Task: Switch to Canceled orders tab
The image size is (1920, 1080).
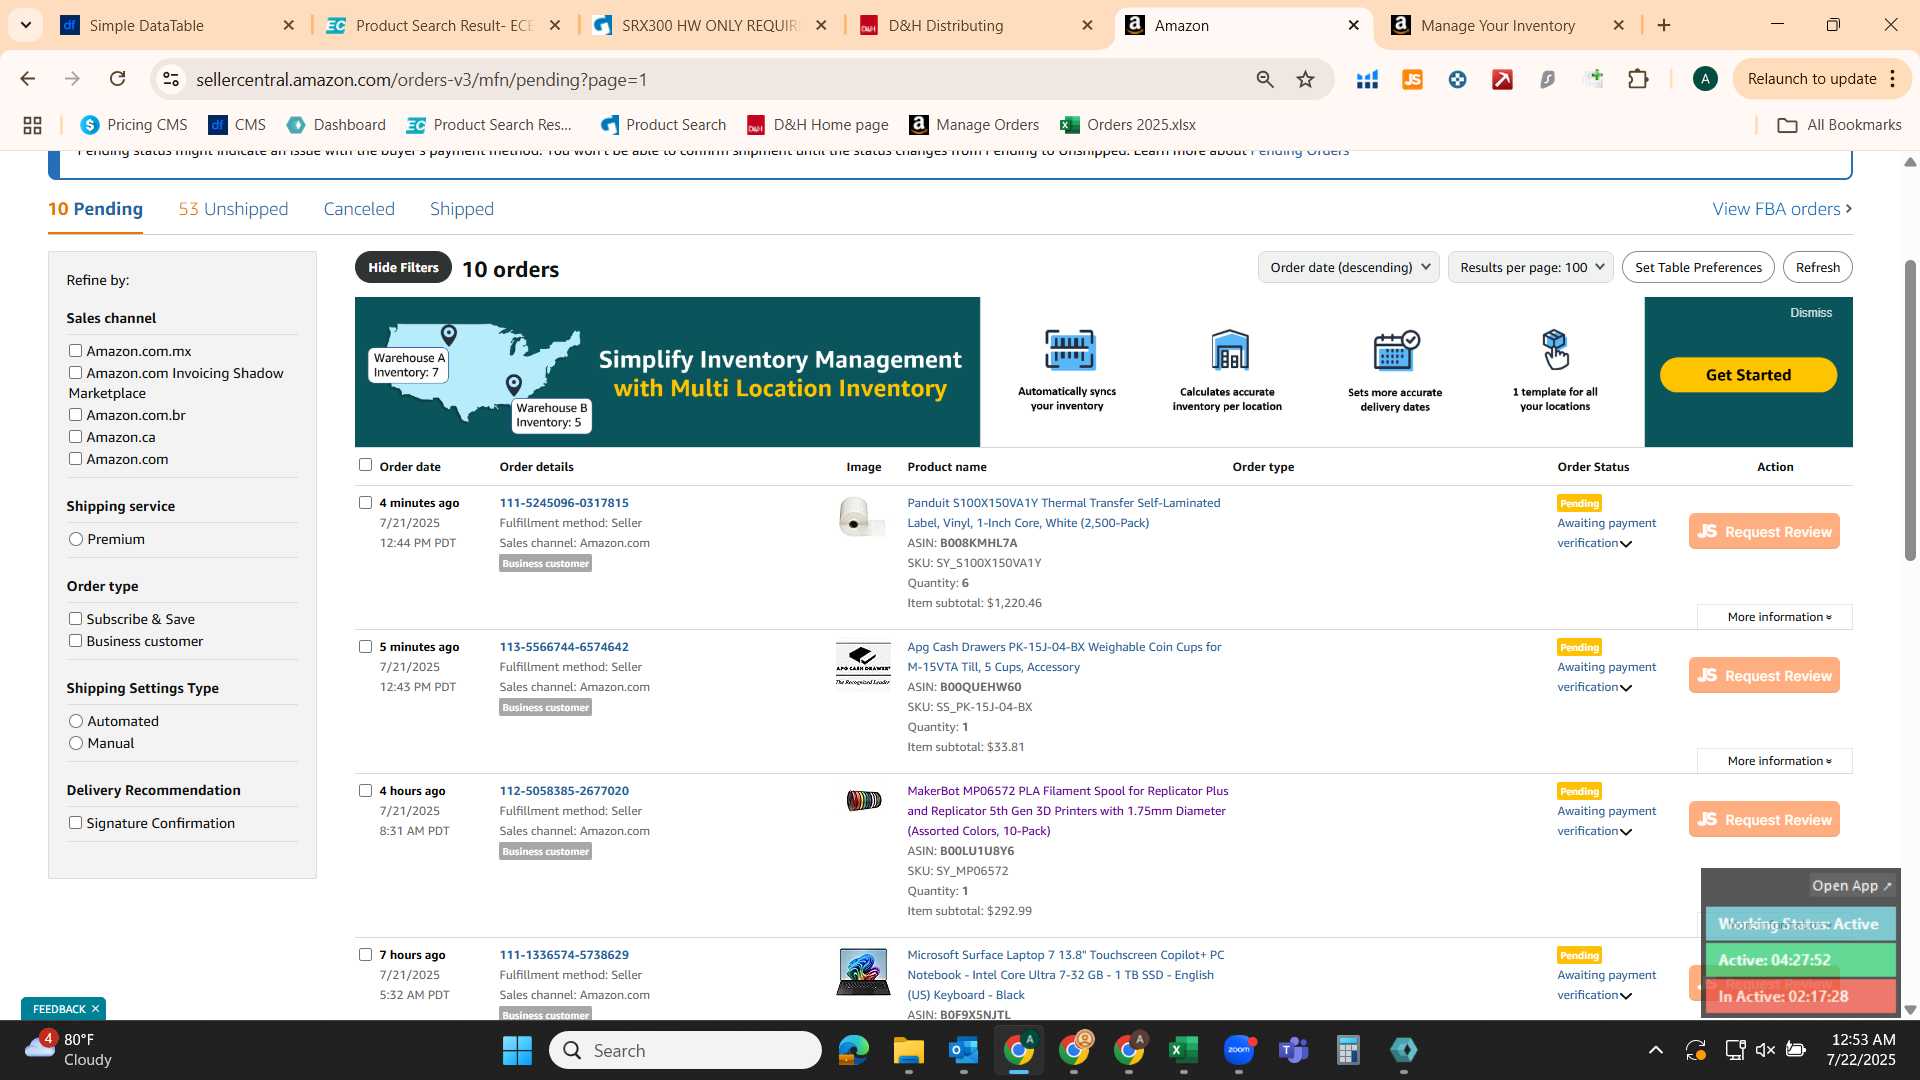Action: click(x=359, y=209)
